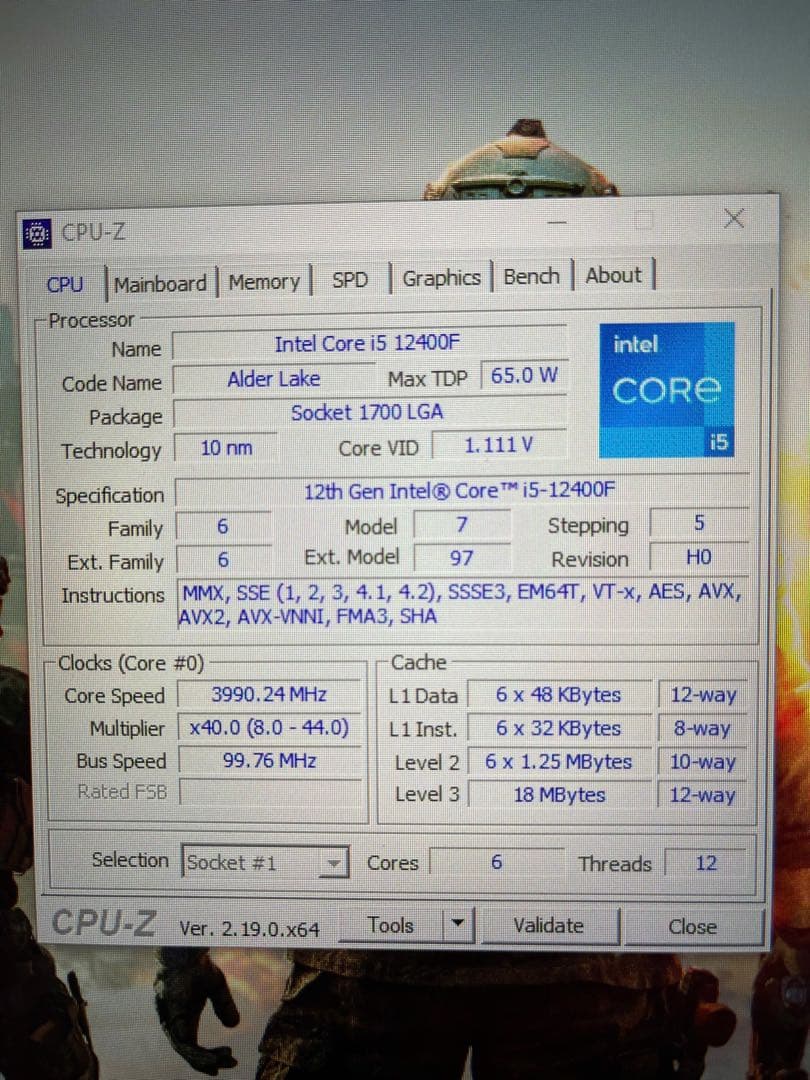Open the Memory tab
Image resolution: width=810 pixels, height=1080 pixels.
tap(264, 282)
